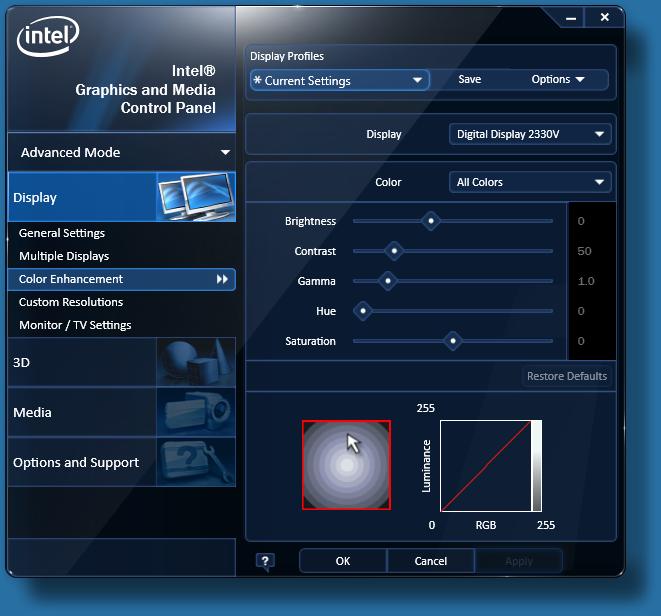Click the Brightness slider handle

point(431,221)
